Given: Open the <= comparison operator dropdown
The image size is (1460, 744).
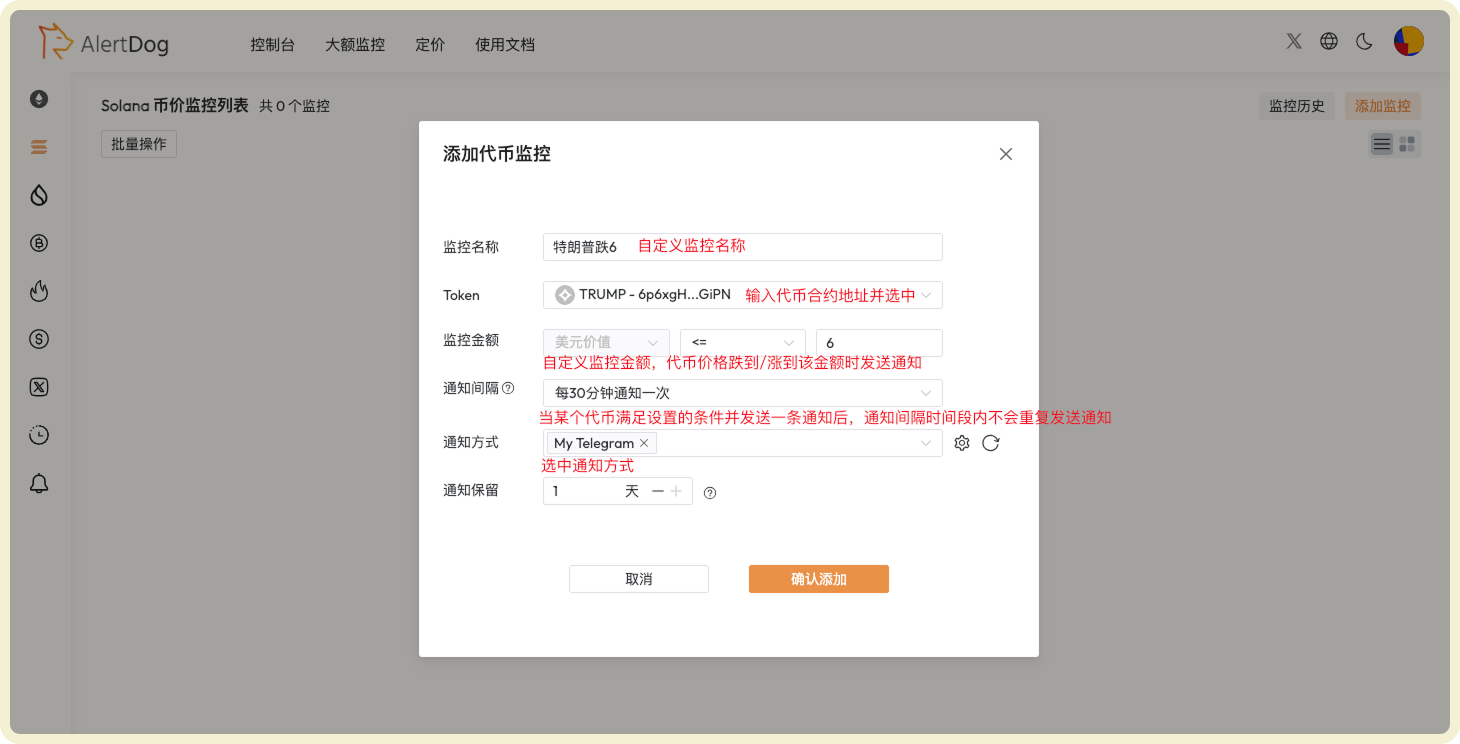Looking at the screenshot, I should pyautogui.click(x=742, y=342).
